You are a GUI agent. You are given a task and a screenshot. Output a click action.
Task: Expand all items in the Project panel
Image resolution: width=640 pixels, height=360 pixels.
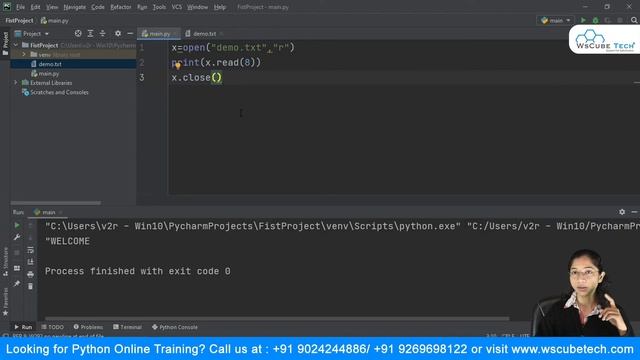pyautogui.click(x=90, y=33)
